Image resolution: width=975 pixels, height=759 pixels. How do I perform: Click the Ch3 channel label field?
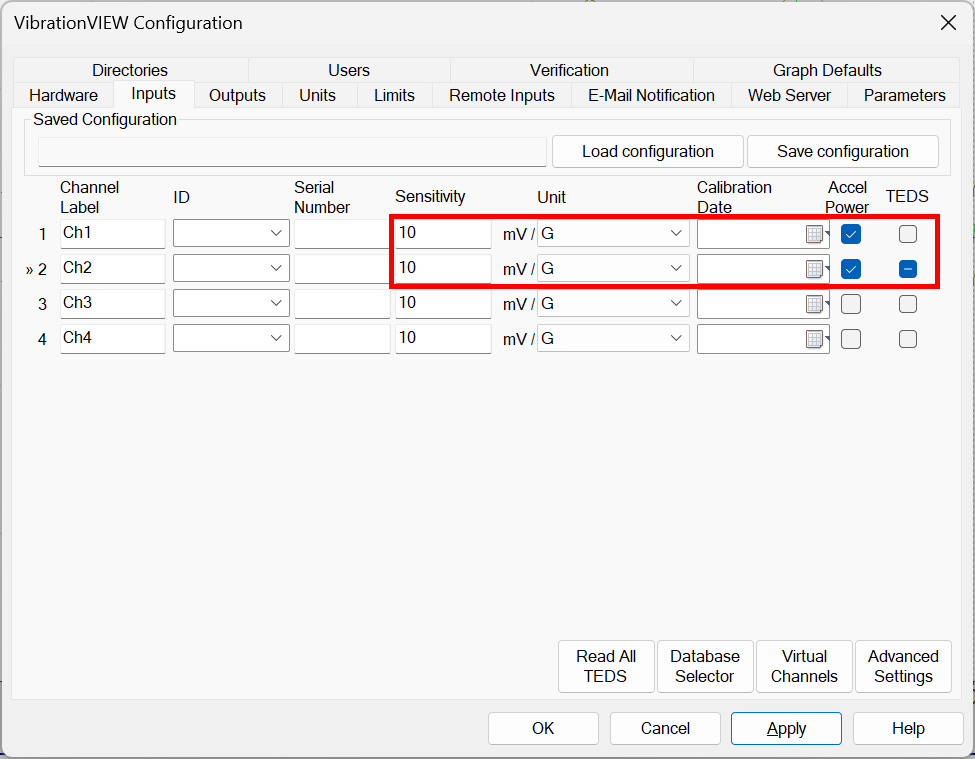pos(112,304)
